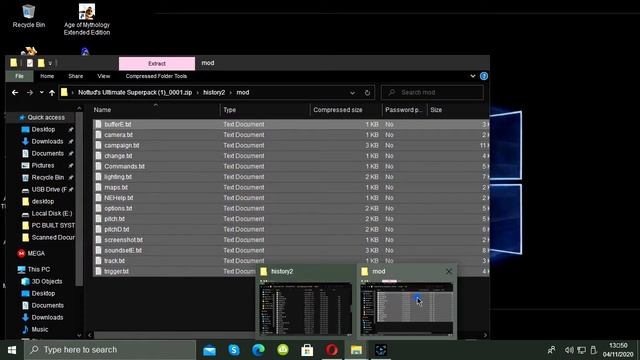The width and height of the screenshot is (640, 360).
Task: Switch to the Share ribbon tab
Action: (76, 76)
